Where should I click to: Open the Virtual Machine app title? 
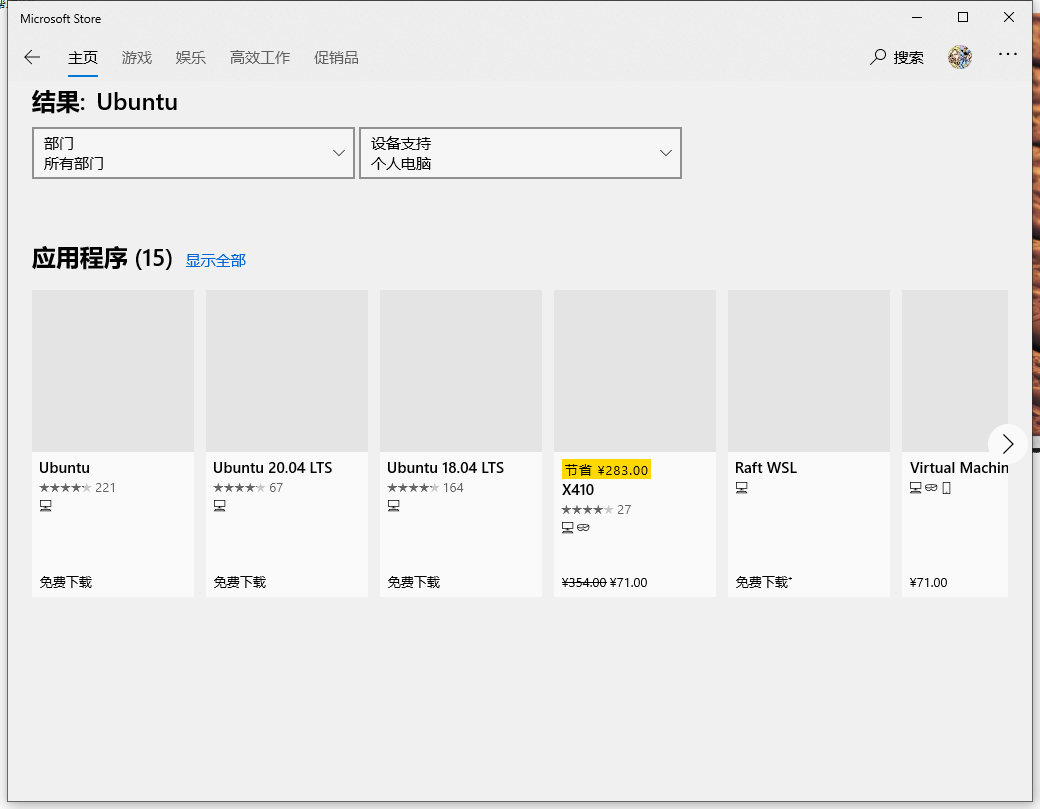[959, 467]
